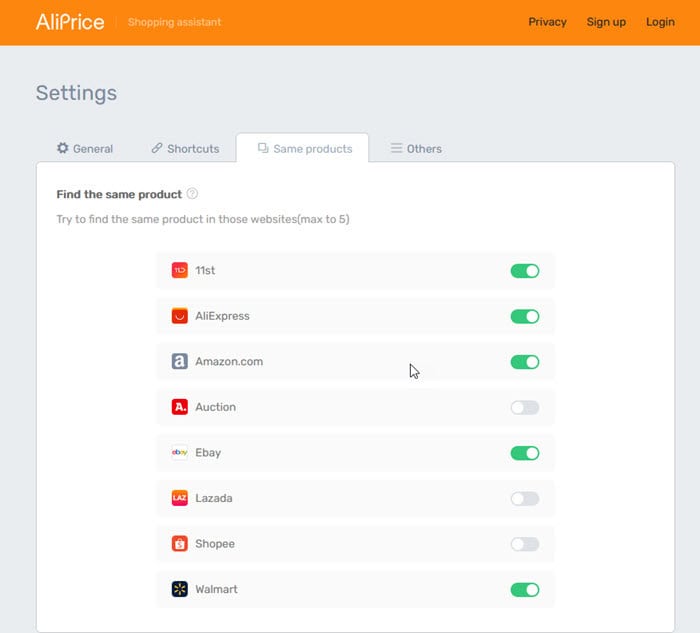Click the Walmart logo icon
Image resolution: width=700 pixels, height=633 pixels.
pyautogui.click(x=179, y=589)
